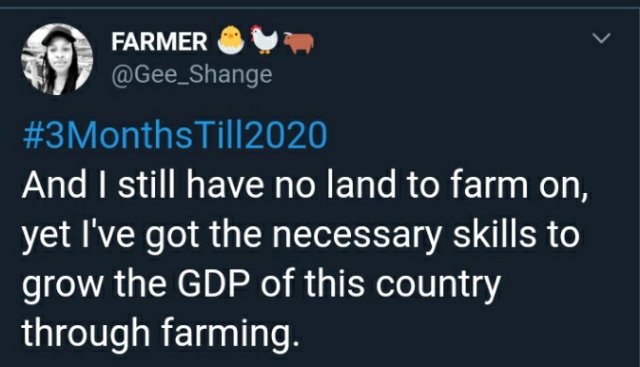
Task: Open the FARMER display name profile
Action: (159, 42)
